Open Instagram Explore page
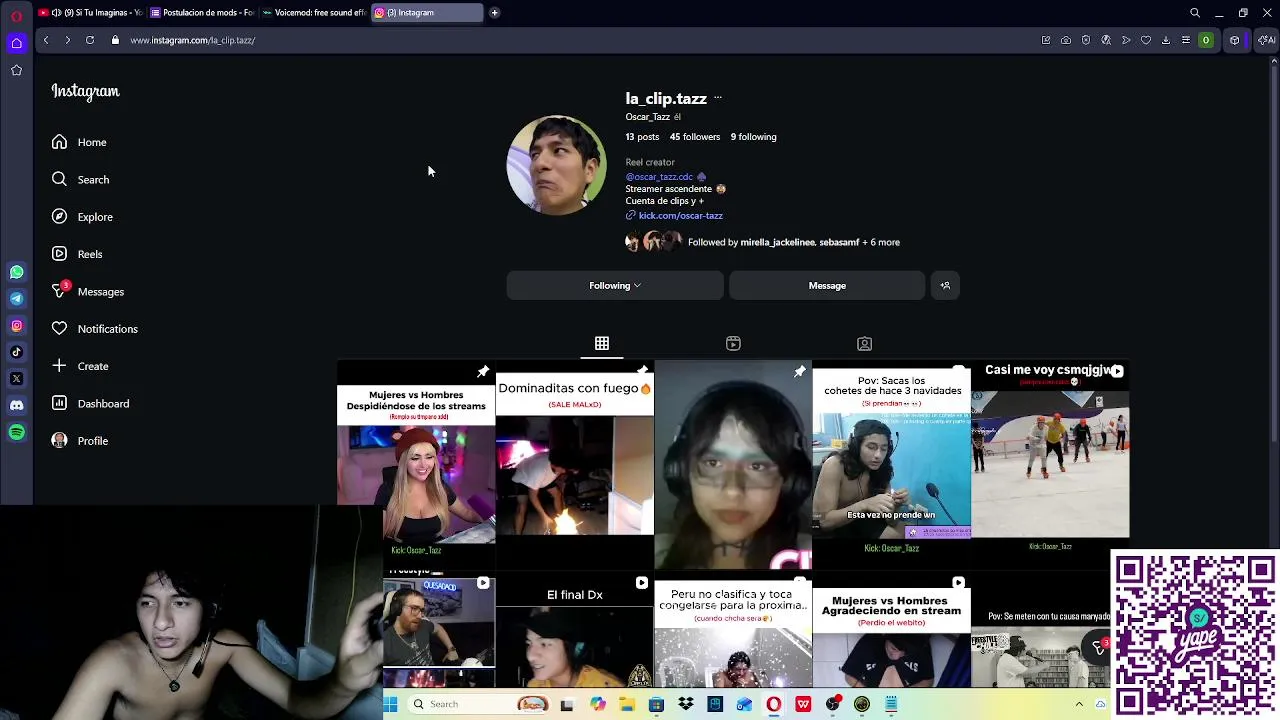 pyautogui.click(x=83, y=217)
